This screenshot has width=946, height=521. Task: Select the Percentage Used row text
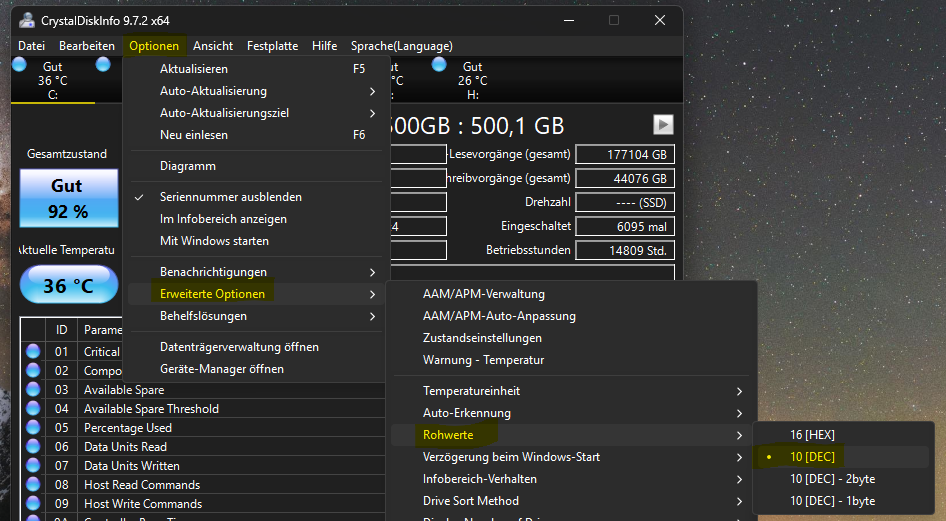coord(128,428)
